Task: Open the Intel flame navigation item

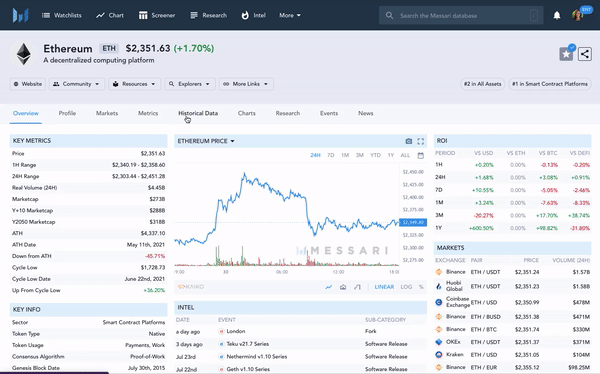Action: (253, 15)
